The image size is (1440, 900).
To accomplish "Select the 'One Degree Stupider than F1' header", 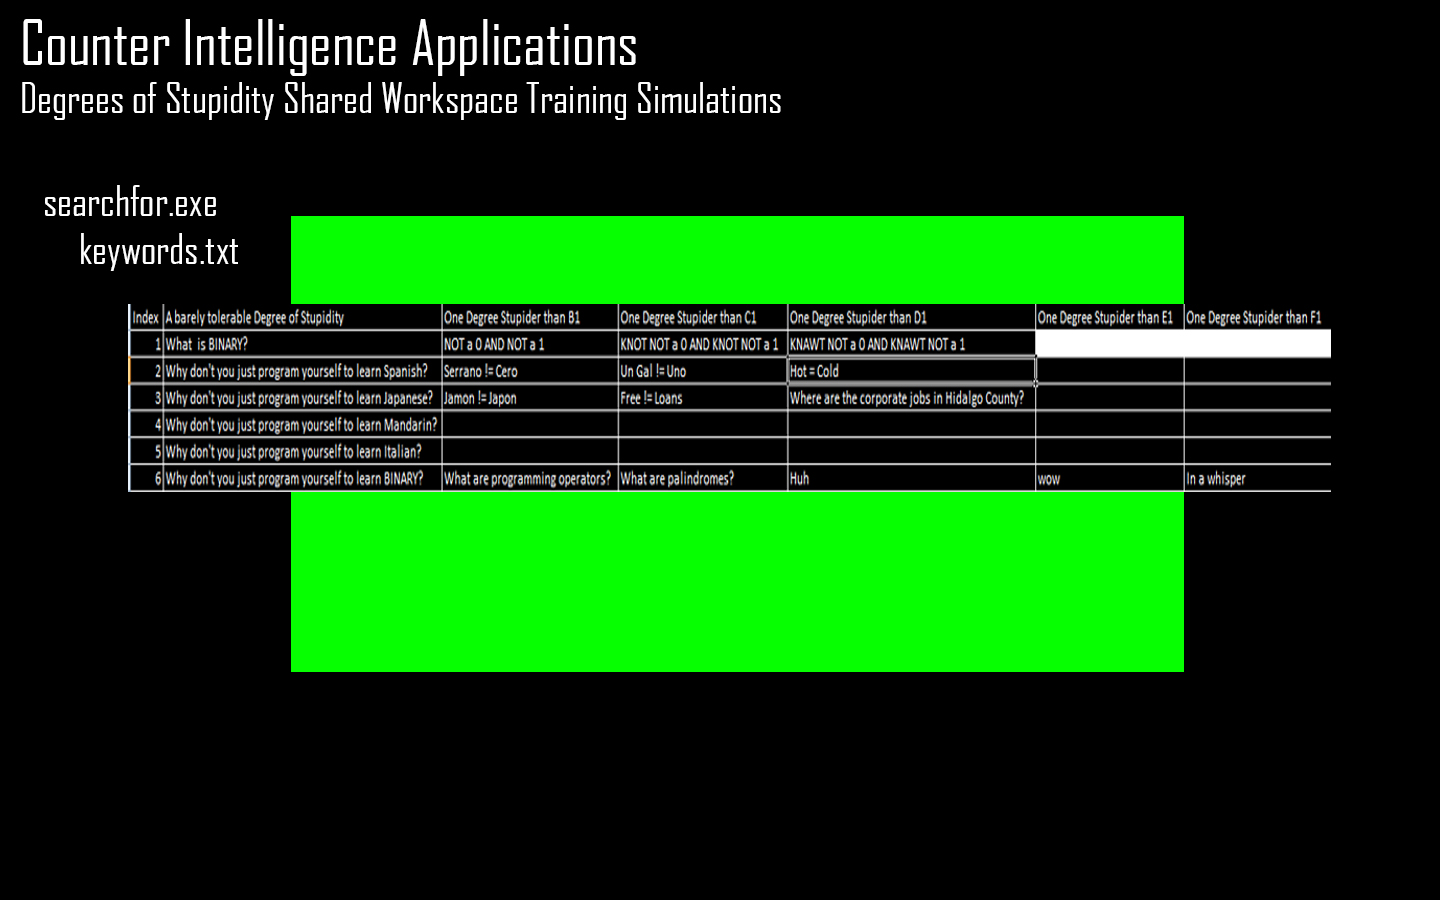I will pyautogui.click(x=1256, y=318).
